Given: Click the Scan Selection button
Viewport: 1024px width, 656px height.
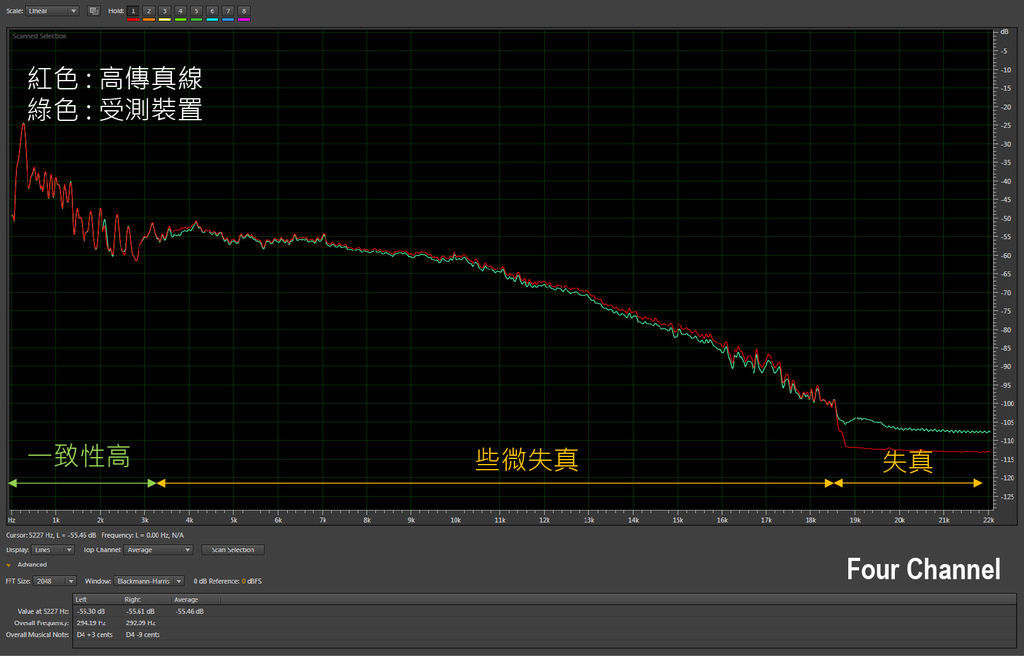Looking at the screenshot, I should [233, 550].
